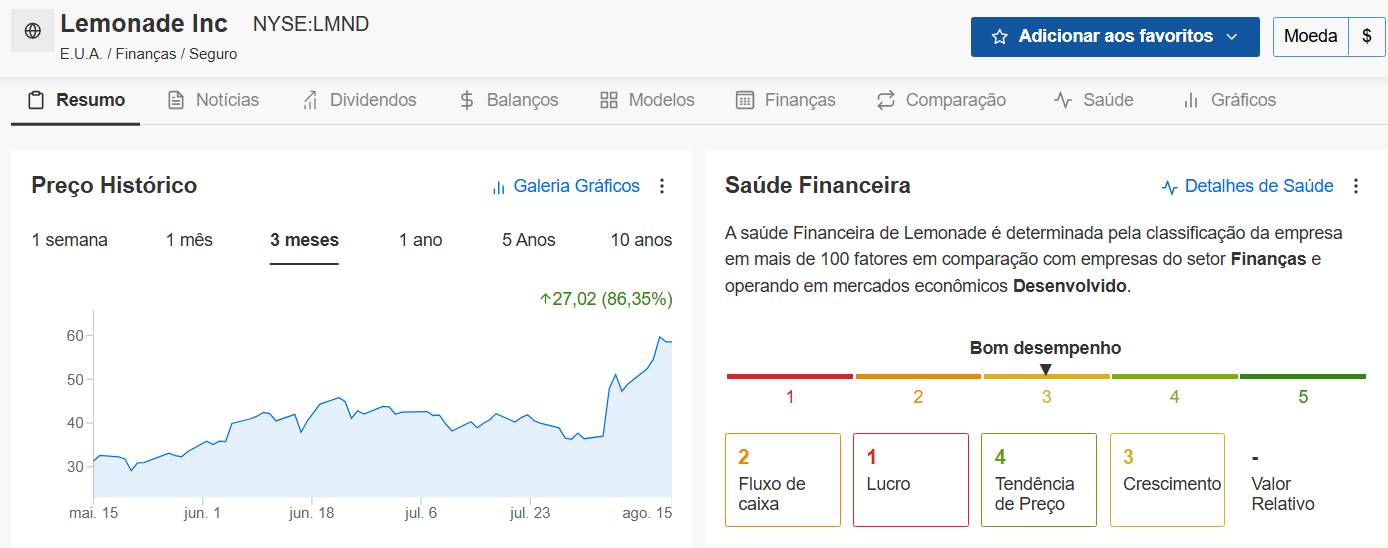The height and width of the screenshot is (548, 1388).
Task: Open the Saúde Financeira three-dot menu
Action: (1356, 186)
